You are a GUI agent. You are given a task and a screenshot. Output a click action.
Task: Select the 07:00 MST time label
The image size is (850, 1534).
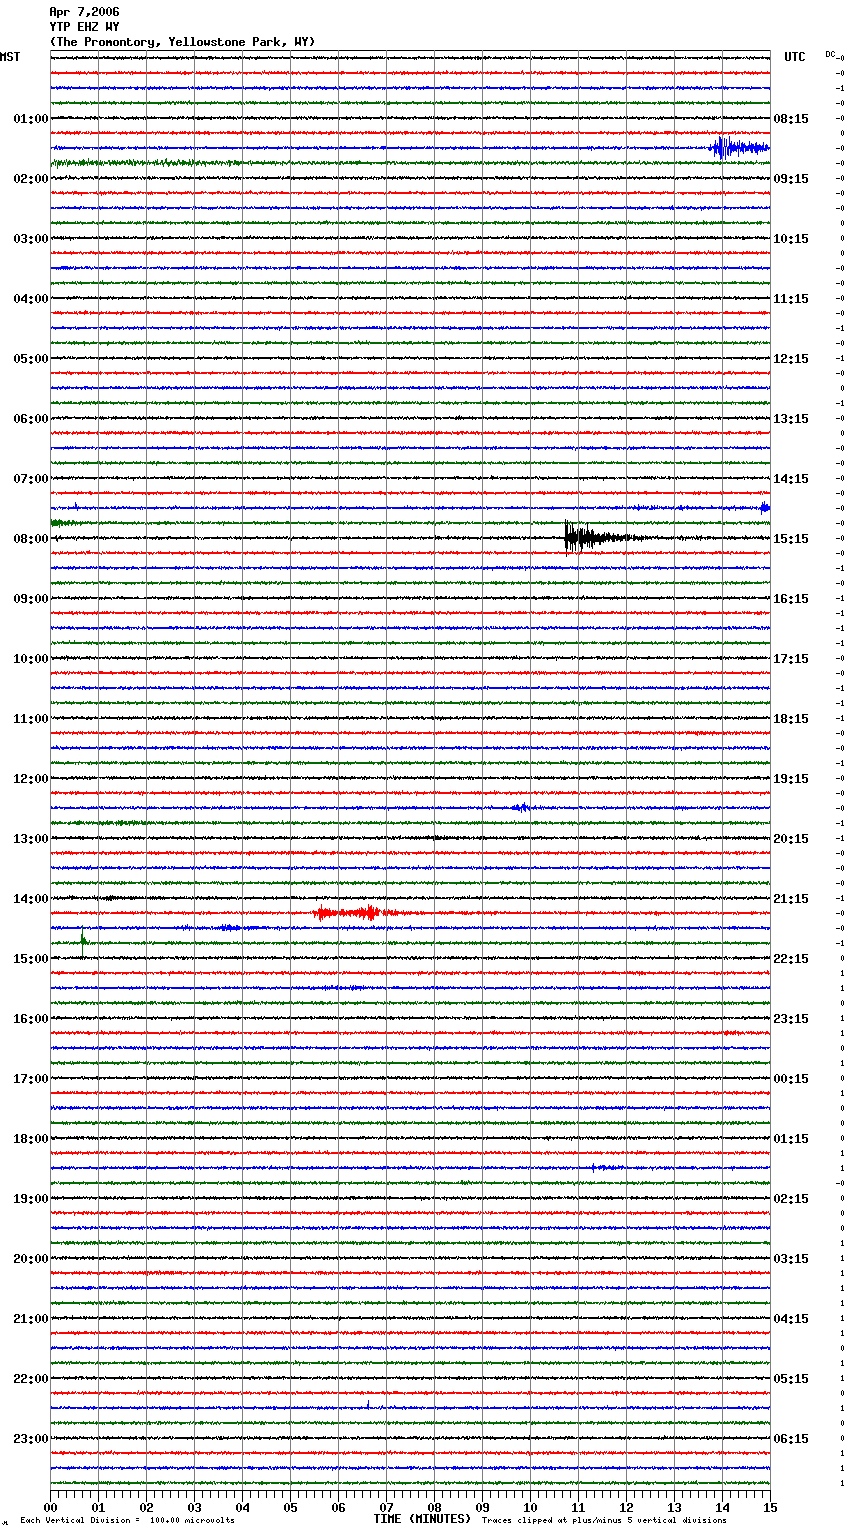click(x=31, y=479)
